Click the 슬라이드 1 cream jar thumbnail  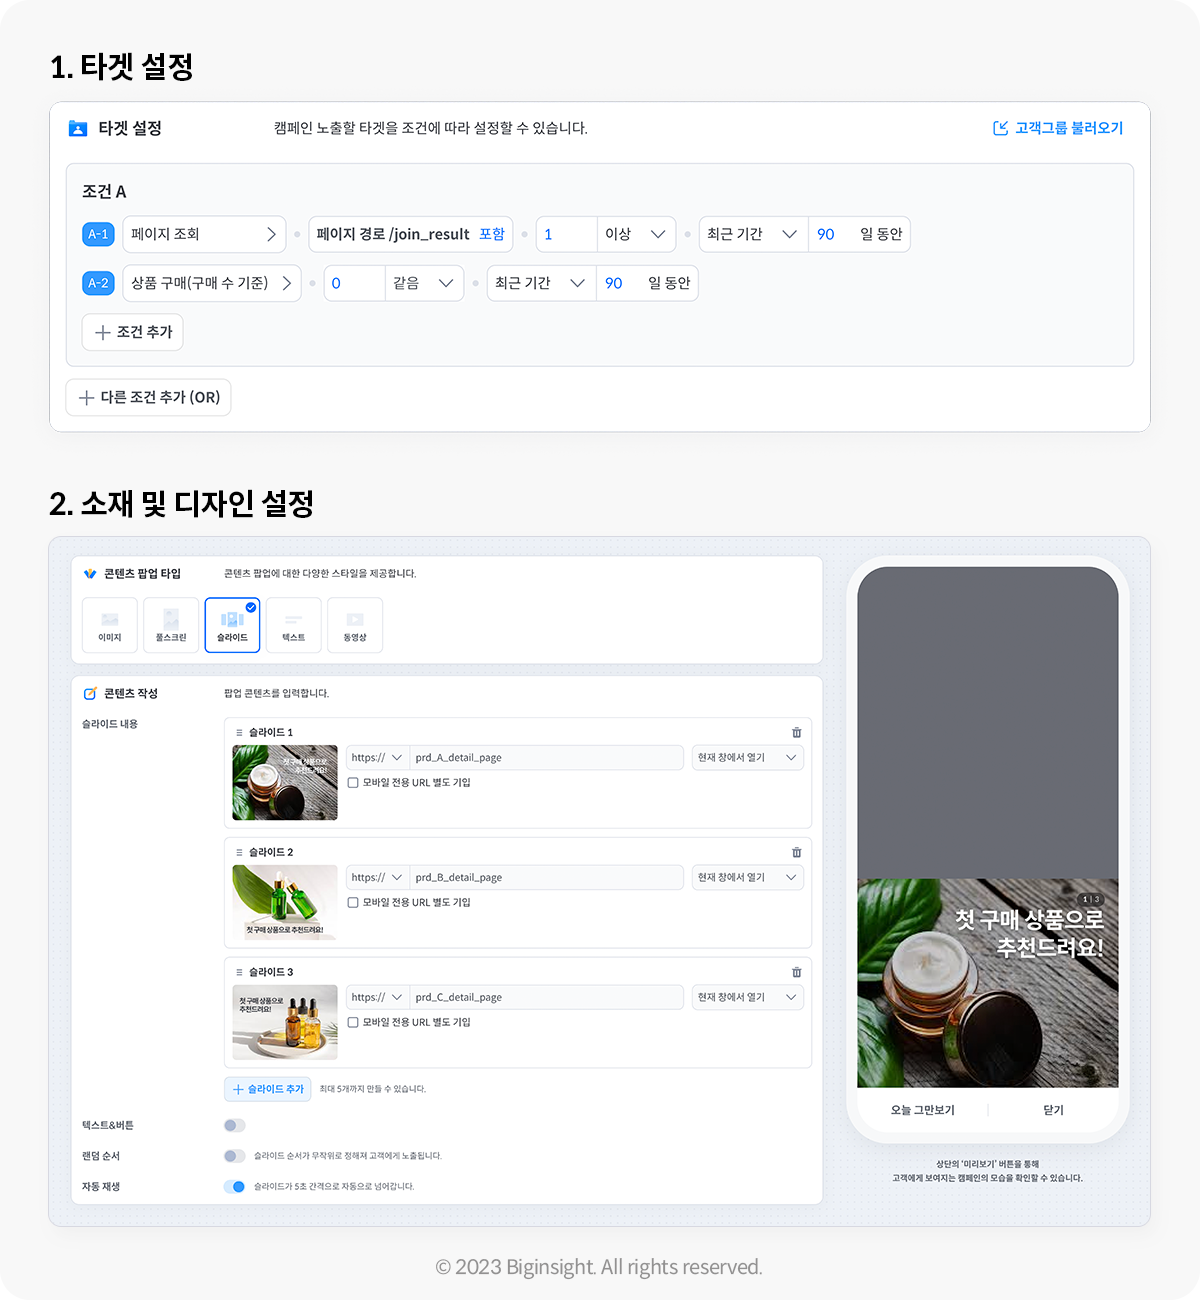[x=285, y=783]
